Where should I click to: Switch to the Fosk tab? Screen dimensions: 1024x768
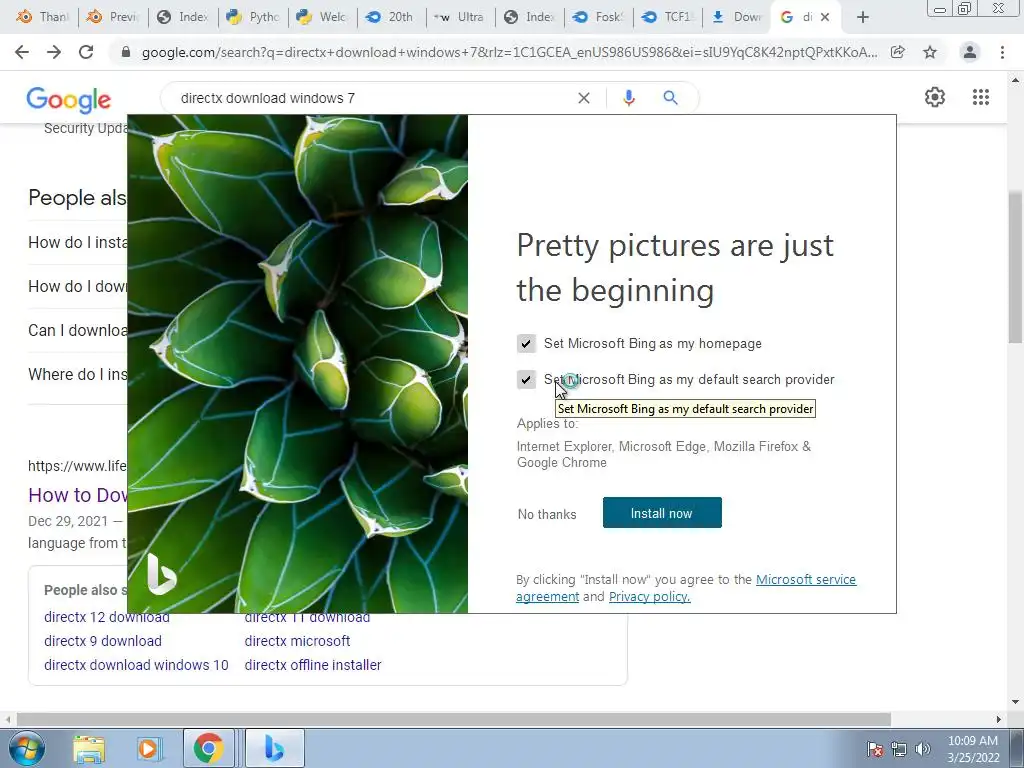pyautogui.click(x=600, y=17)
